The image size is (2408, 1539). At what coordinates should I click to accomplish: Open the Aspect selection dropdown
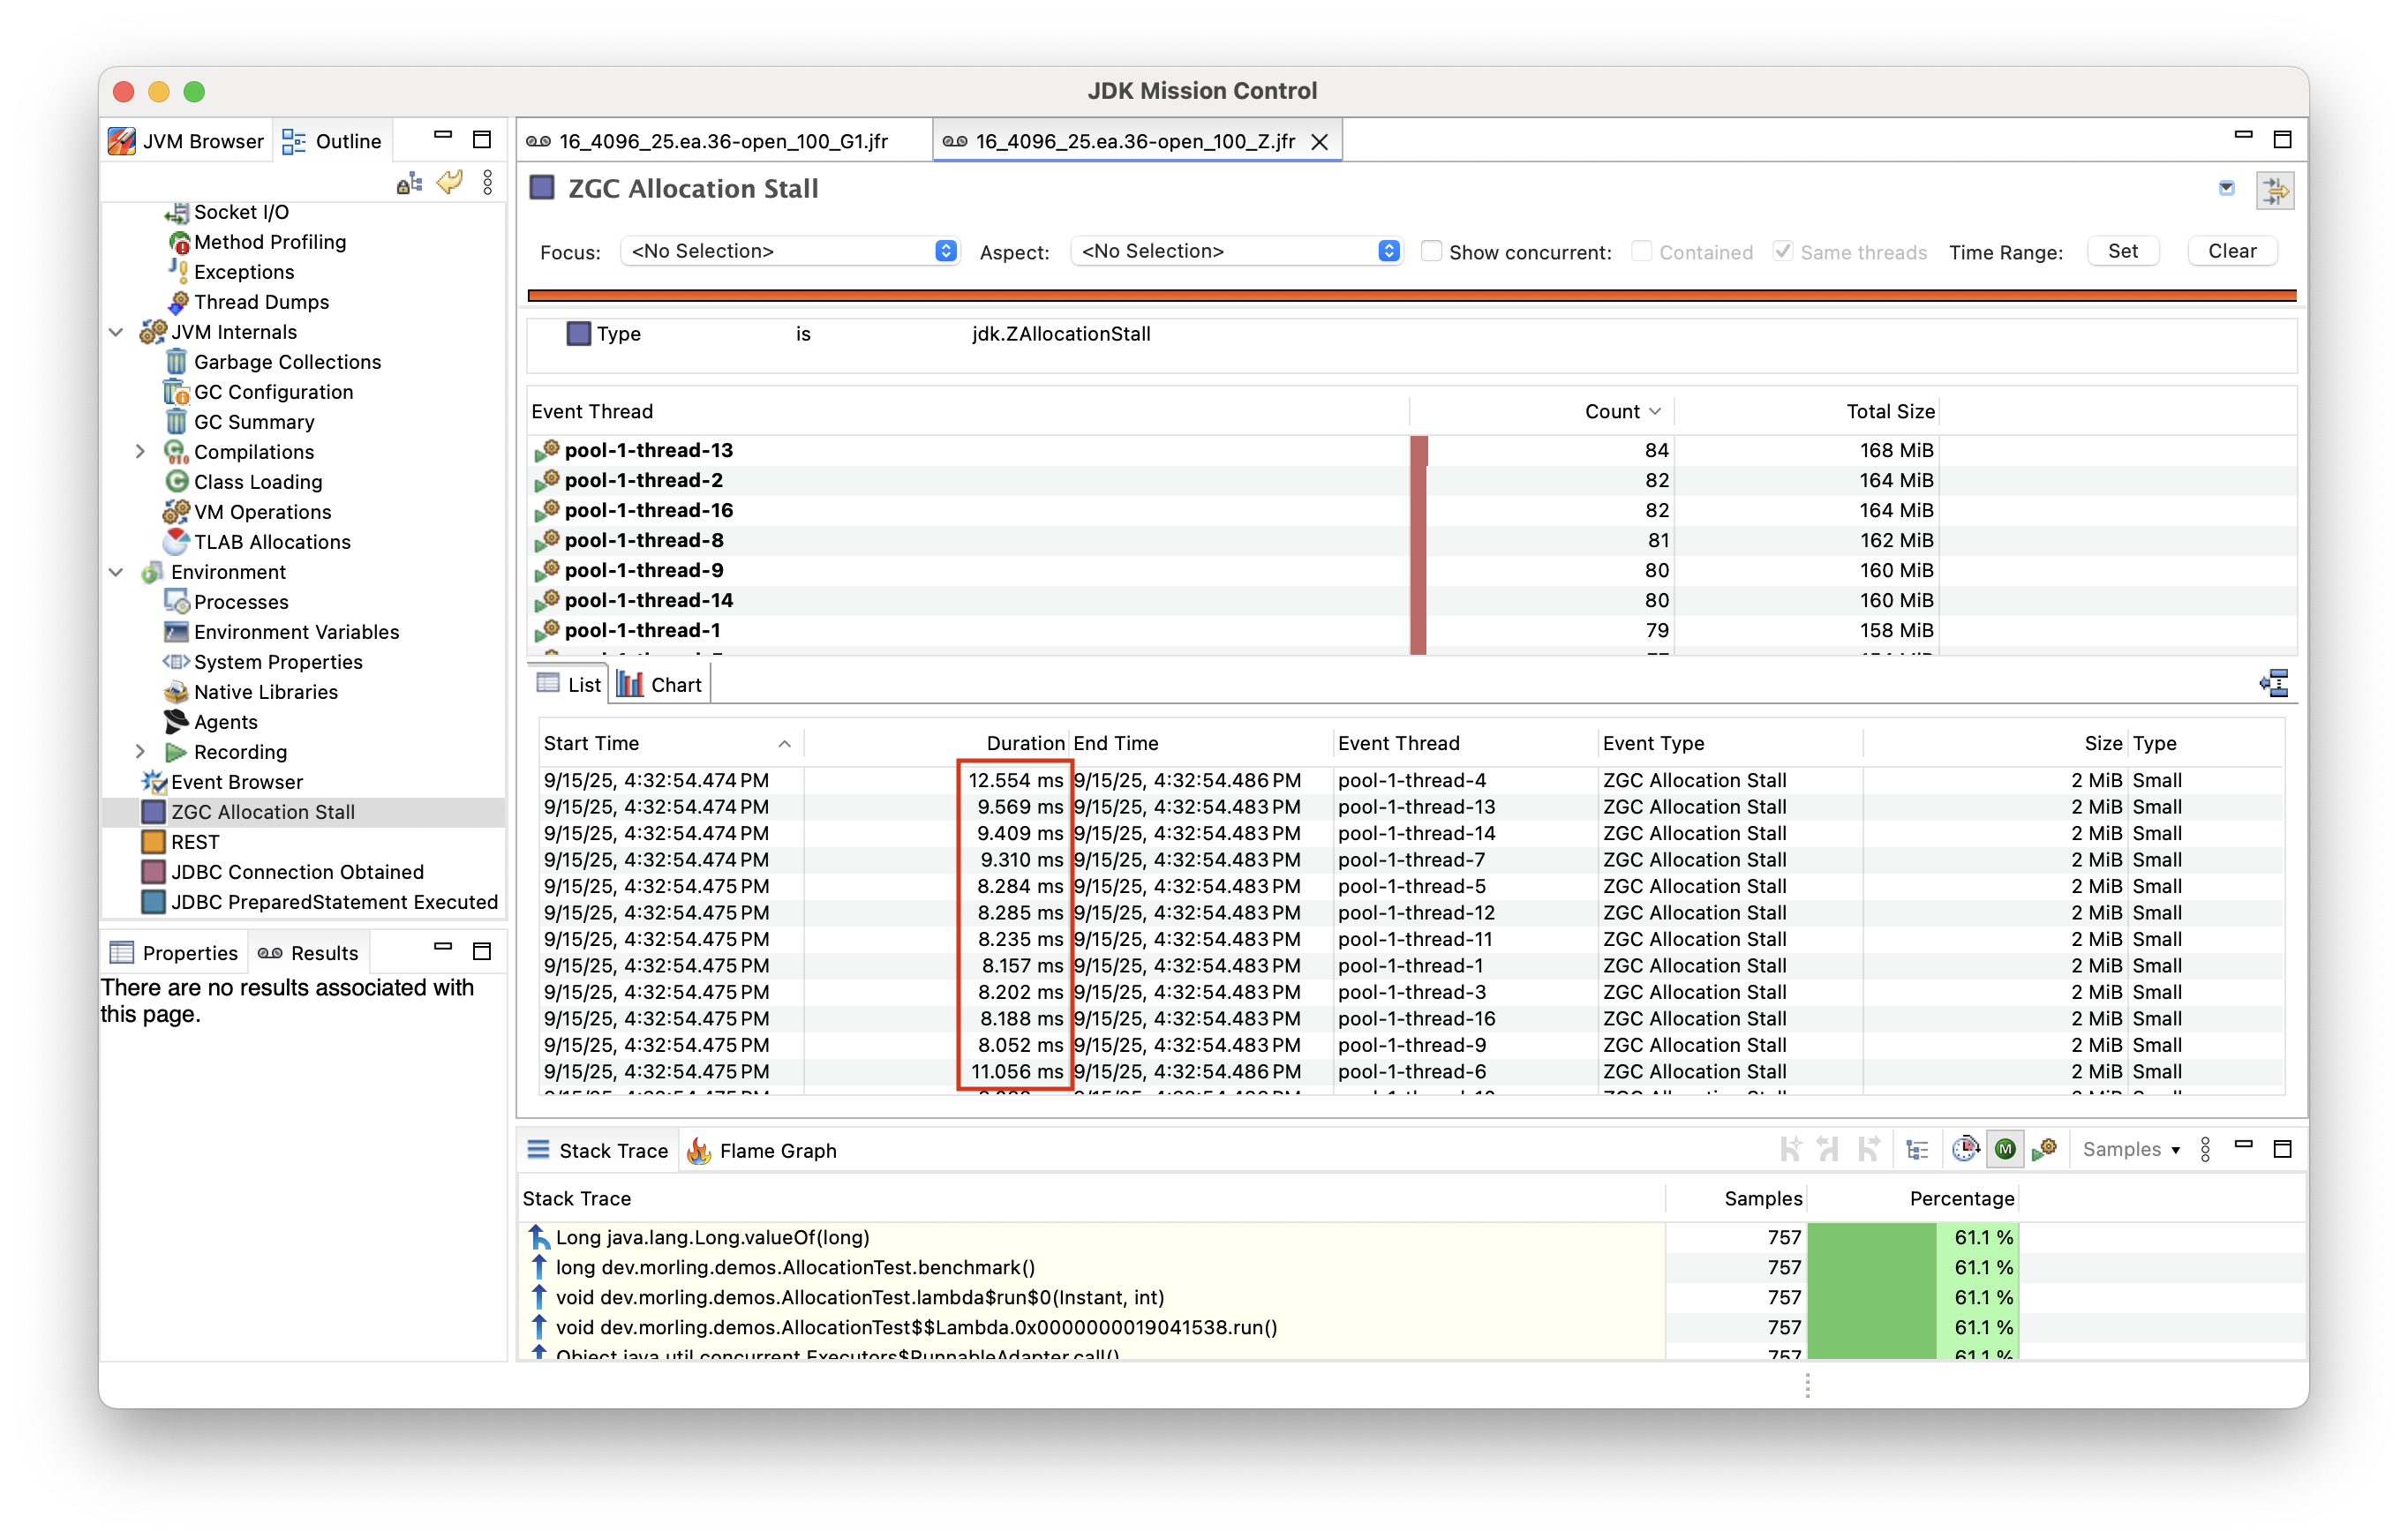coord(1236,251)
